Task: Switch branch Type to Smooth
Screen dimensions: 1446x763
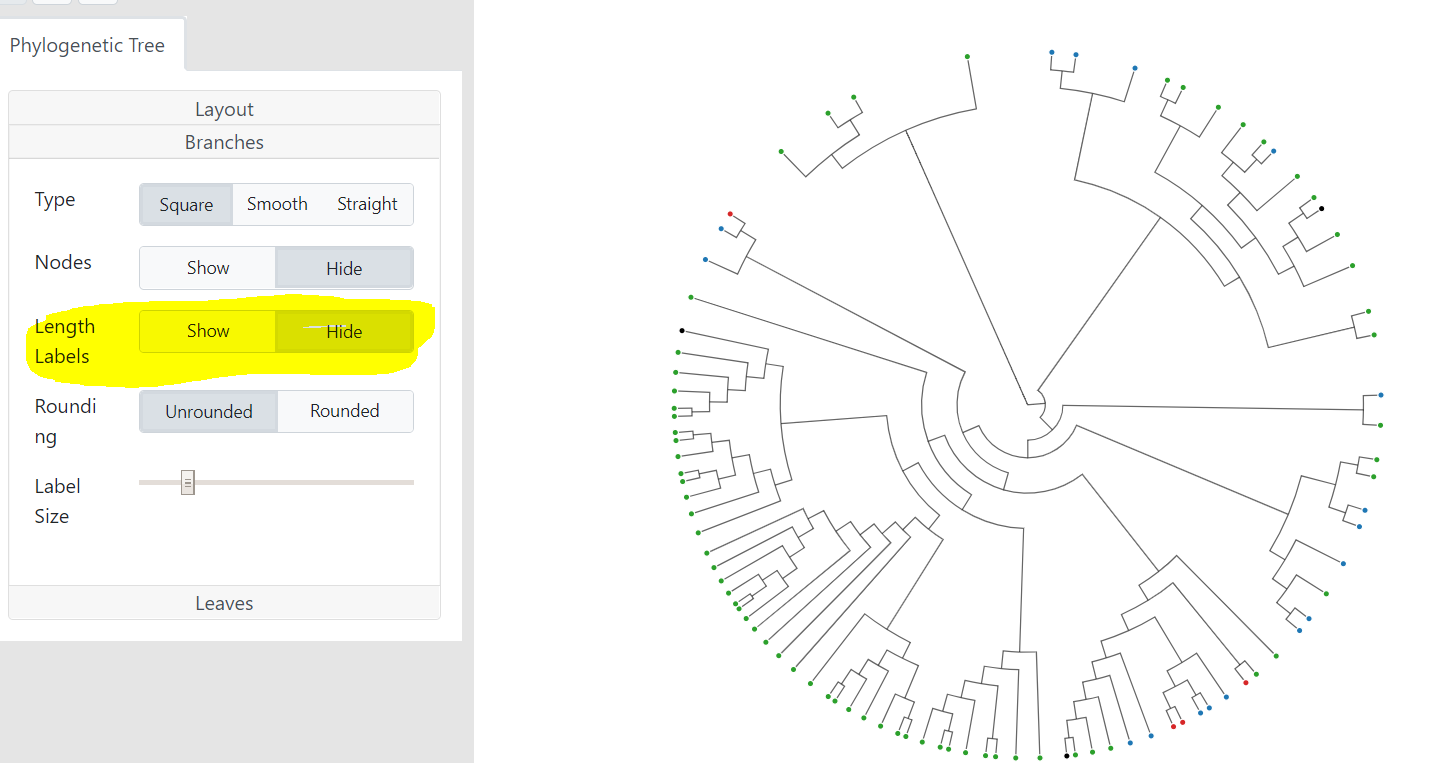Action: coord(277,204)
